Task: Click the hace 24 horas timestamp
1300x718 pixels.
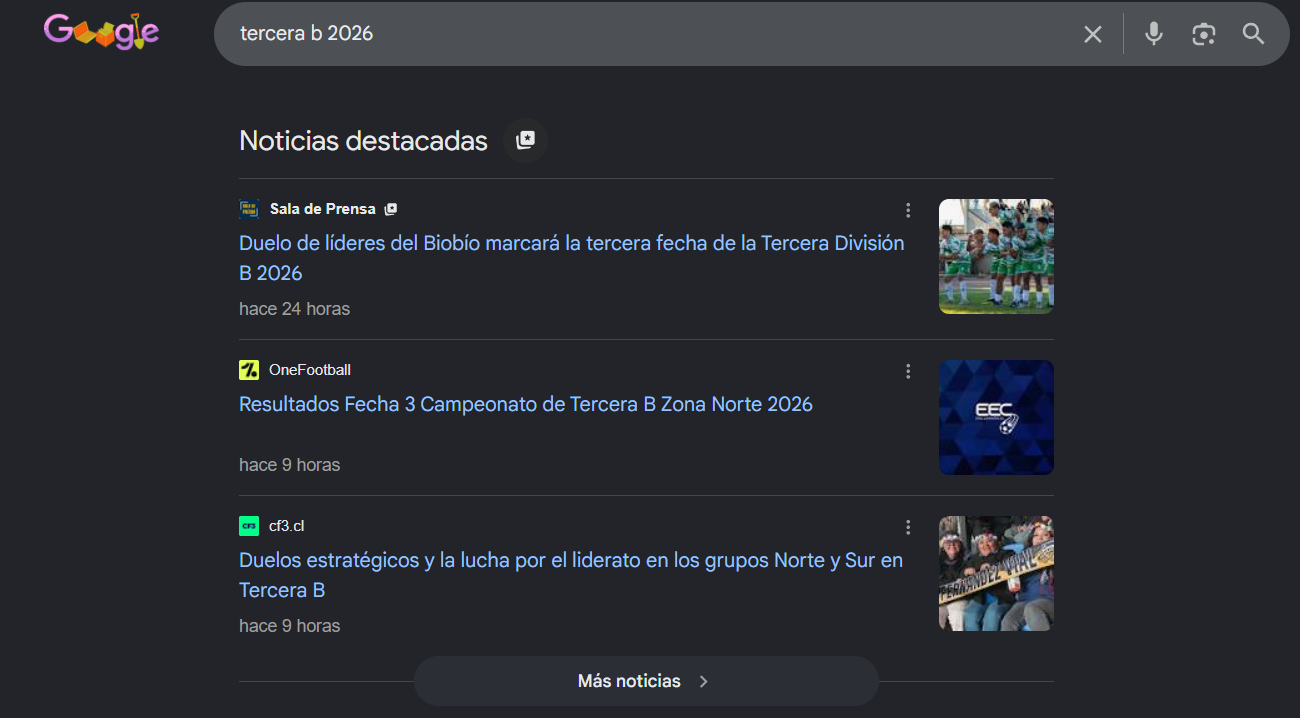Action: tap(295, 309)
